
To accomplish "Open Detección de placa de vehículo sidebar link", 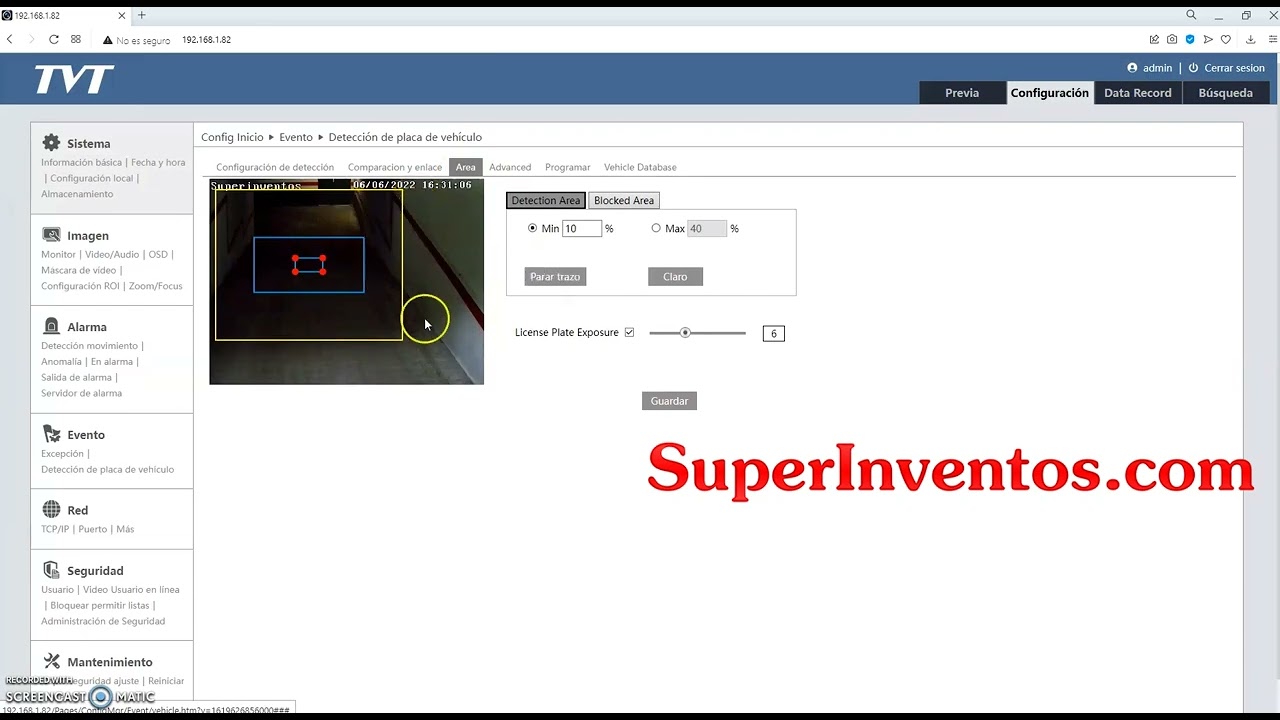I will 107,469.
